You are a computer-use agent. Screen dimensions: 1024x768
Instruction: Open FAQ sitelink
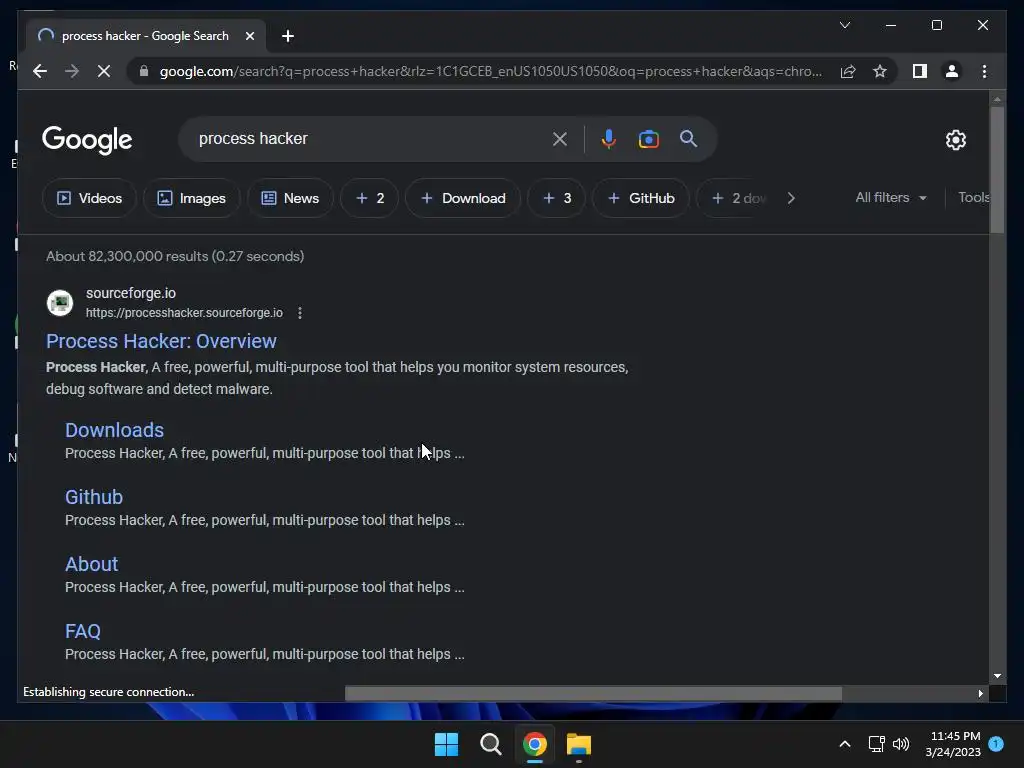(x=83, y=631)
